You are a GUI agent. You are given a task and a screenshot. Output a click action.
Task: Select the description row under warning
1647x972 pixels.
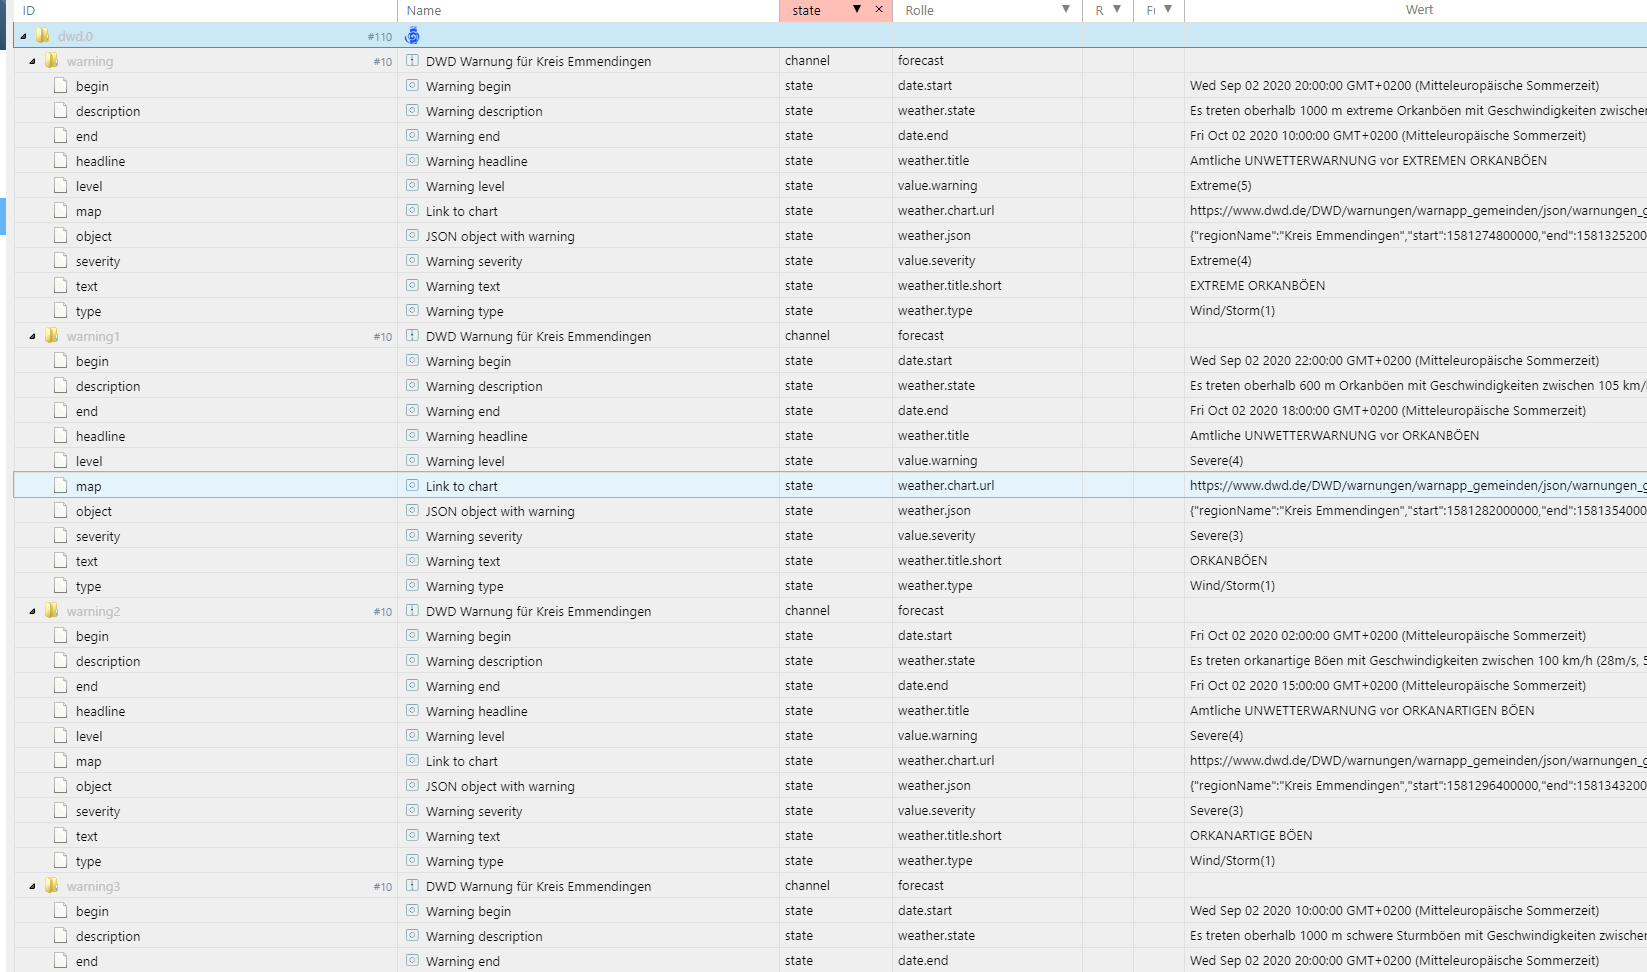point(830,111)
